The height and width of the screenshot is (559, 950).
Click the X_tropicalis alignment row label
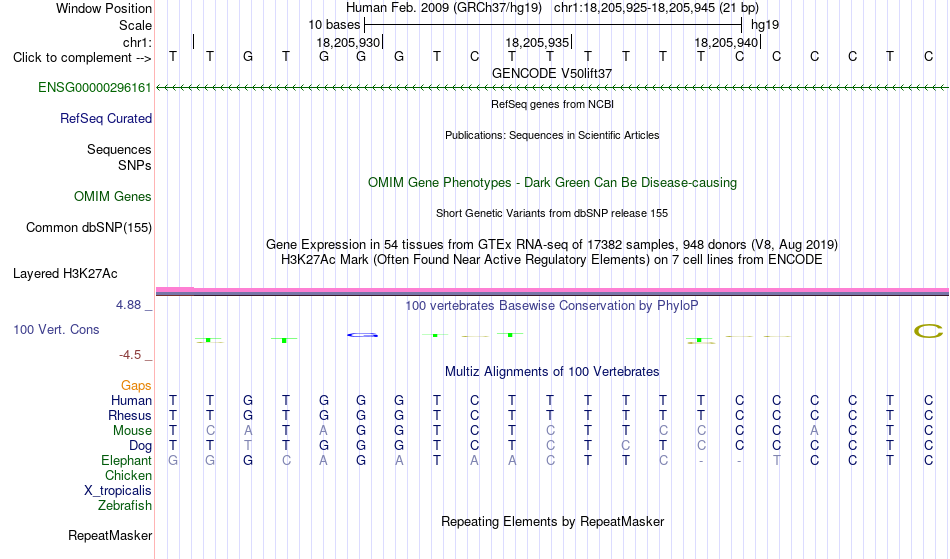click(x=118, y=491)
